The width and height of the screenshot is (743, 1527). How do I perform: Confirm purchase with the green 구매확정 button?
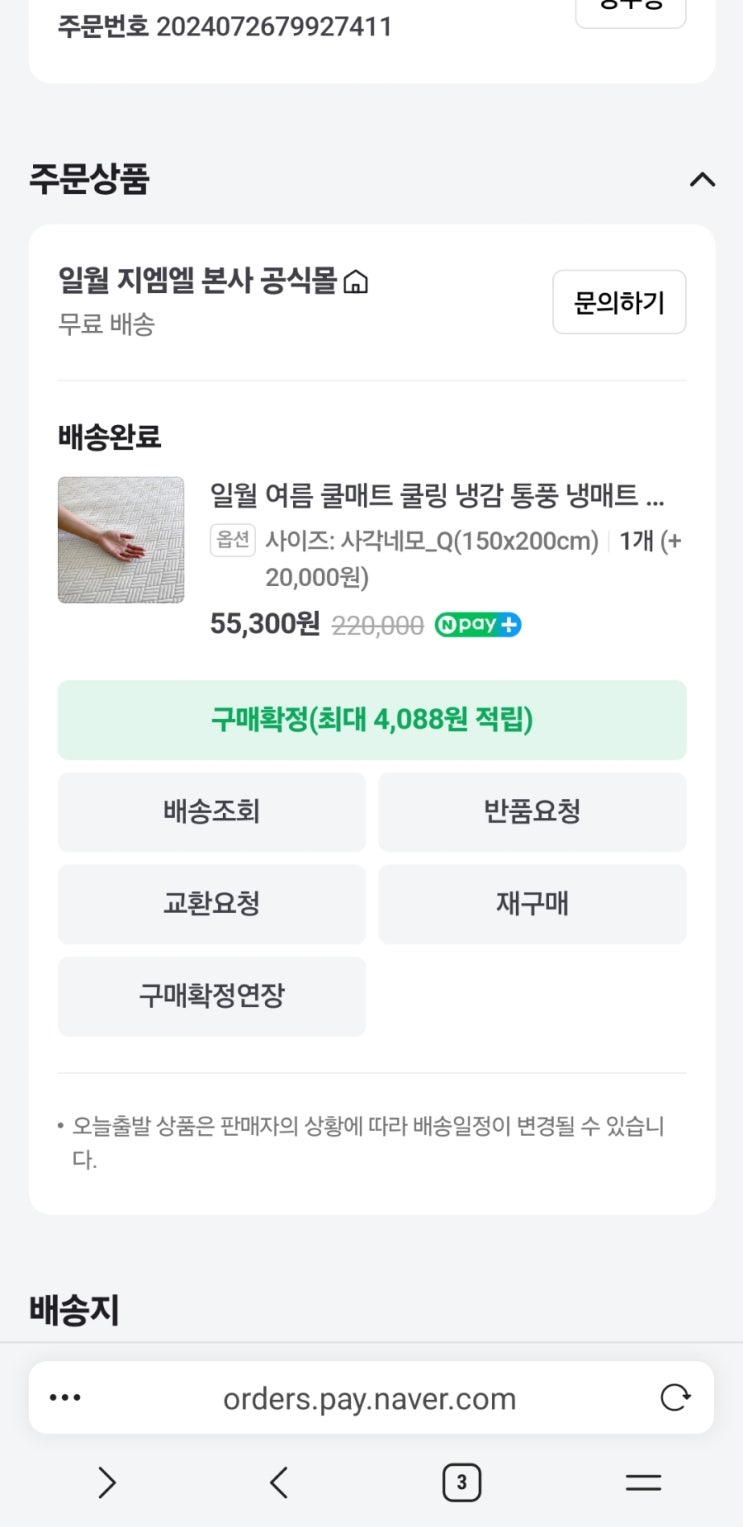click(372, 720)
